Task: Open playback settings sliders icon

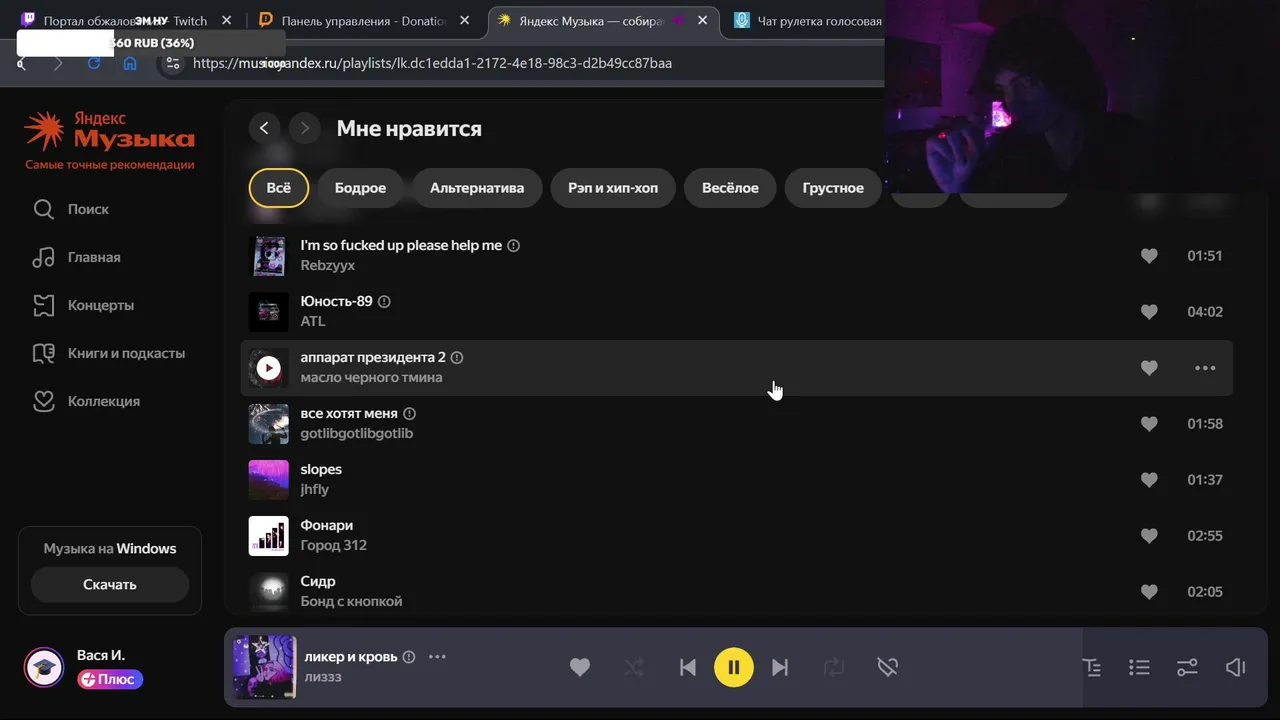Action: tap(1187, 667)
